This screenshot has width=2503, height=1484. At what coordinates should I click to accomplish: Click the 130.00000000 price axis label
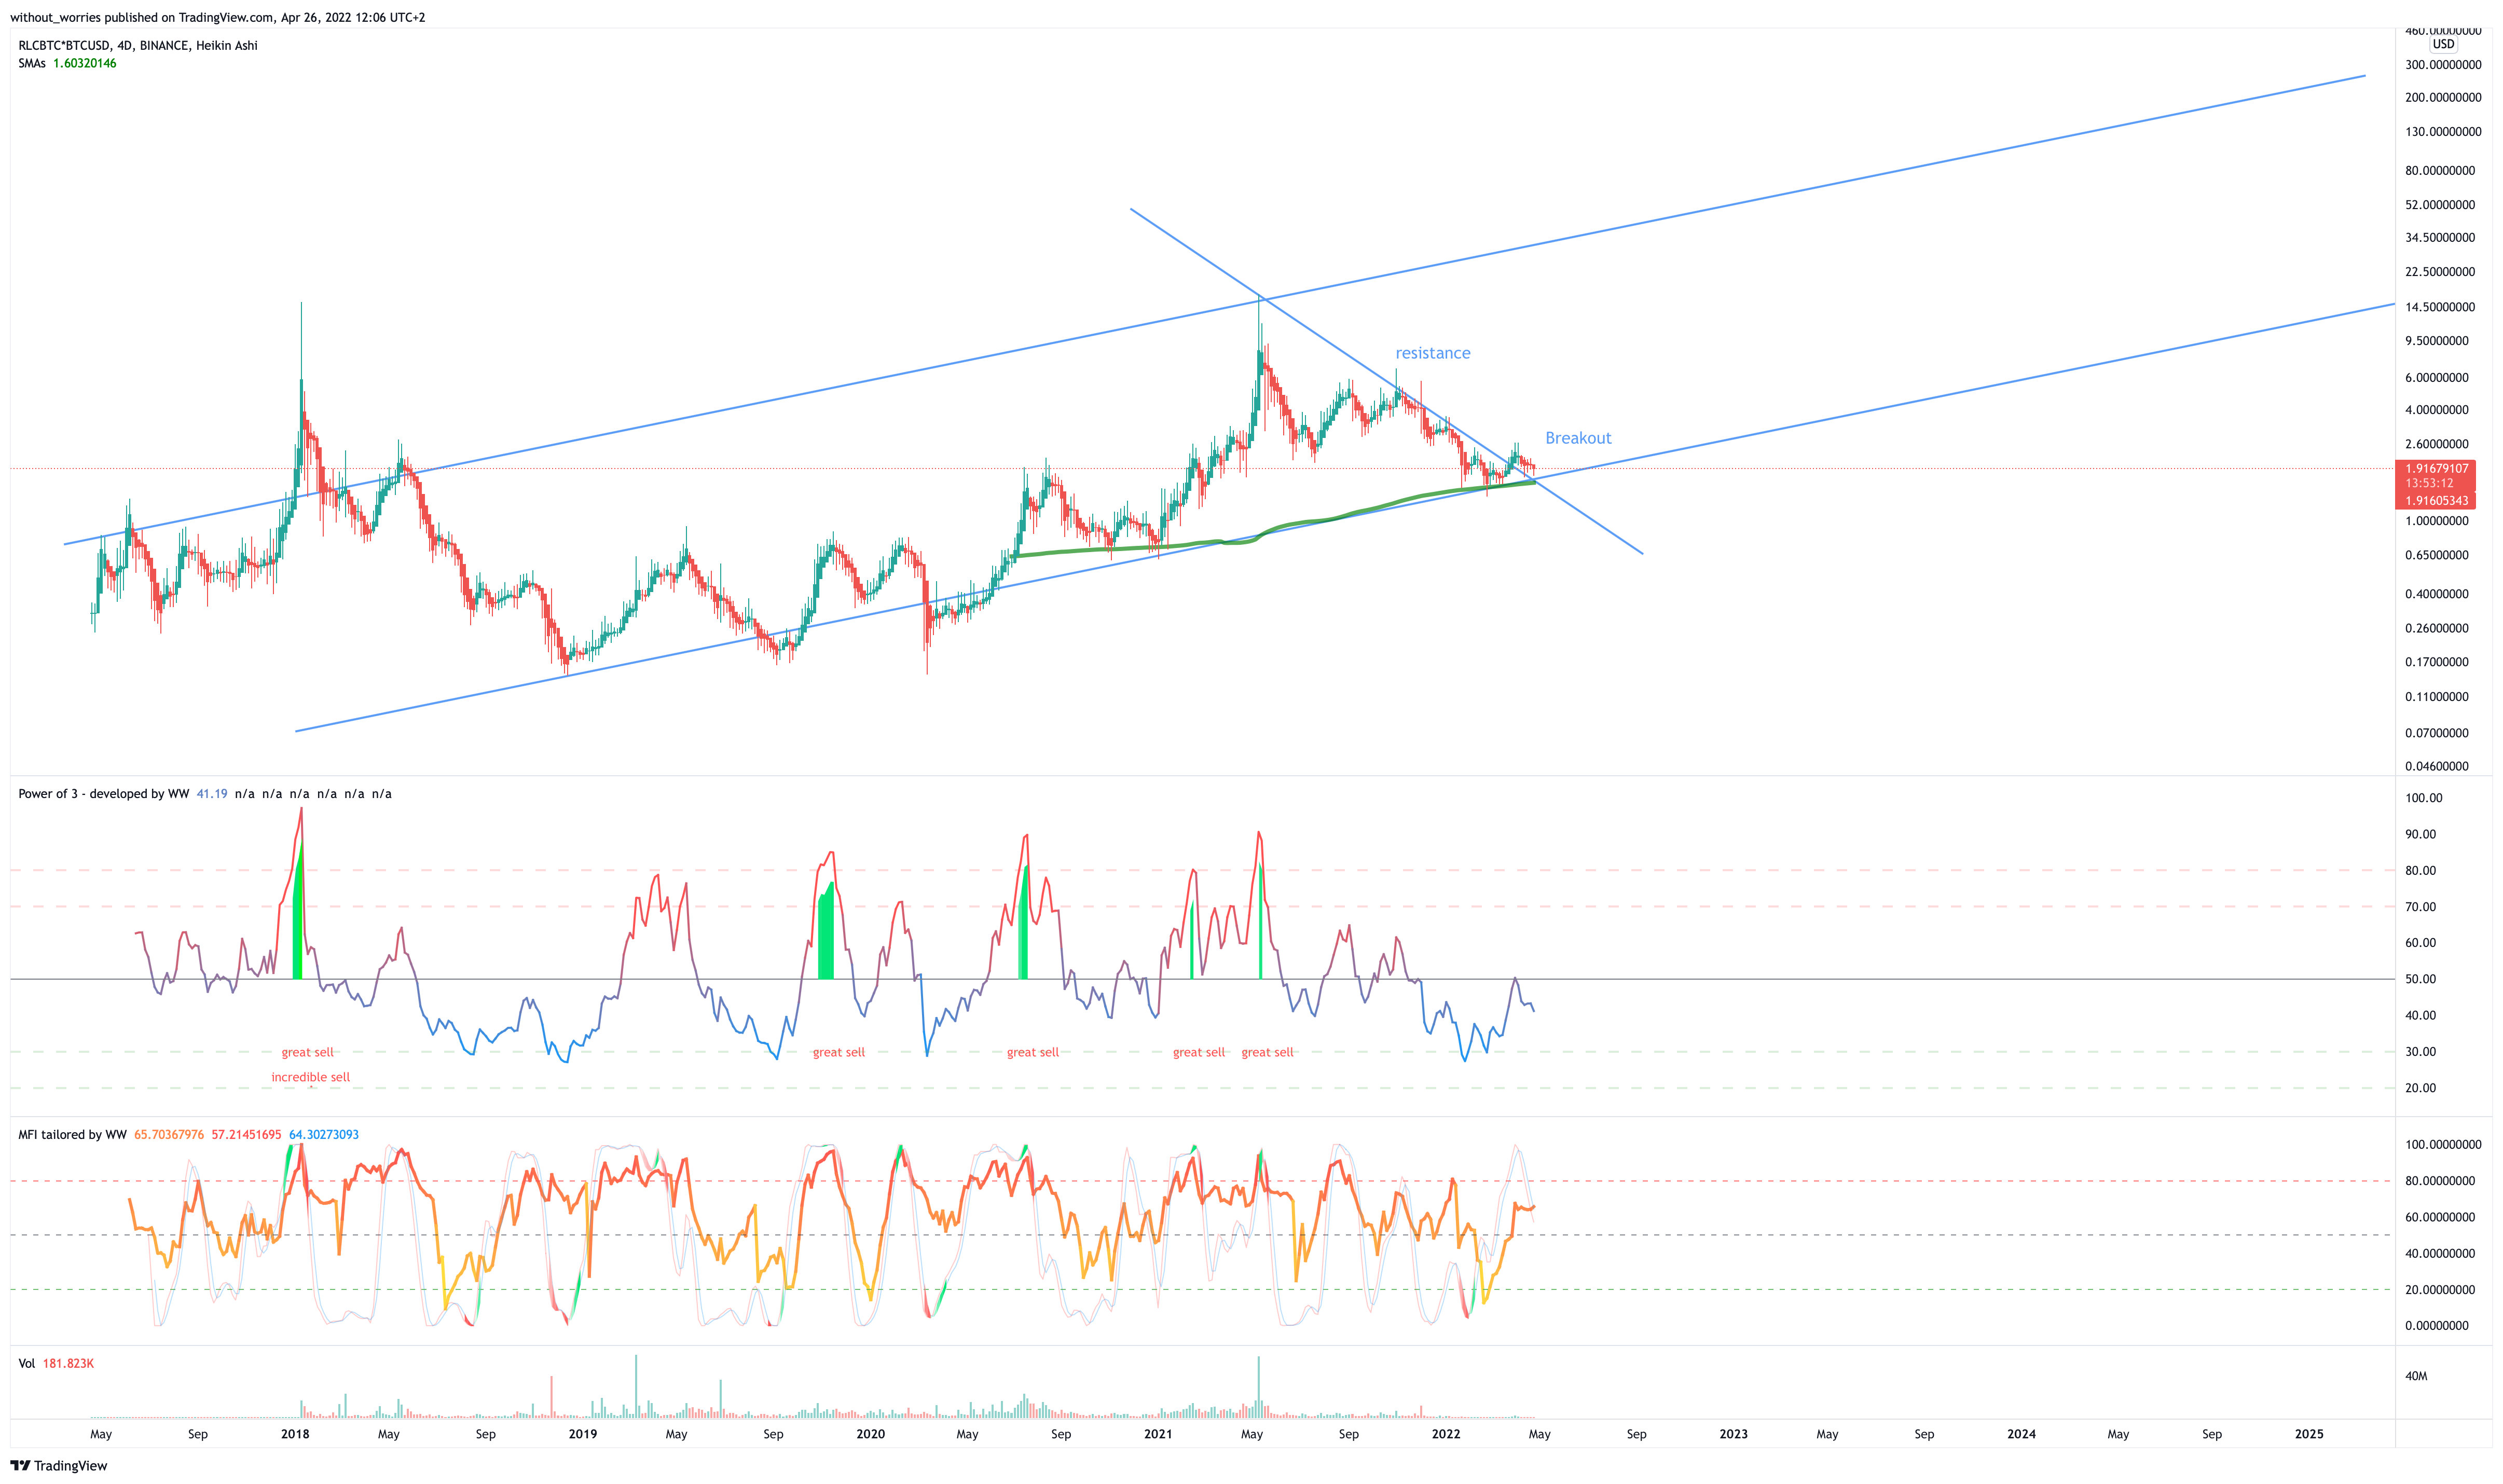(x=2443, y=132)
